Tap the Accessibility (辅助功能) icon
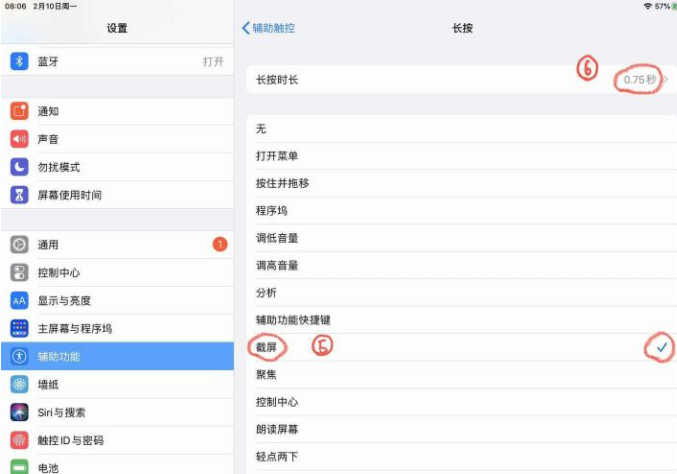The height and width of the screenshot is (474, 677). pos(19,357)
